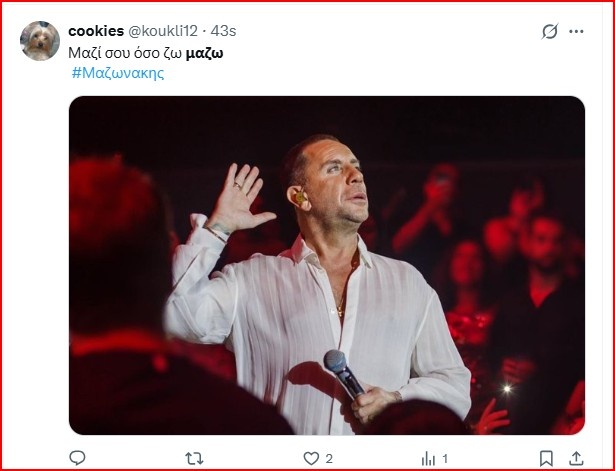Click the cookies display name
This screenshot has width=615, height=471.
pos(96,31)
